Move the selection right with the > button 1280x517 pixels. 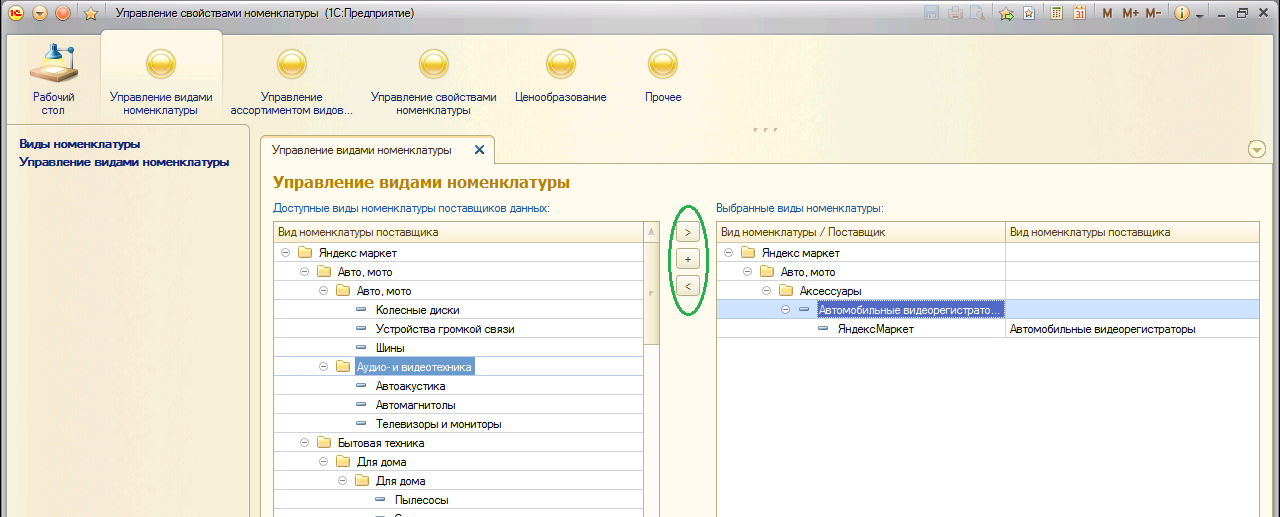click(x=688, y=232)
